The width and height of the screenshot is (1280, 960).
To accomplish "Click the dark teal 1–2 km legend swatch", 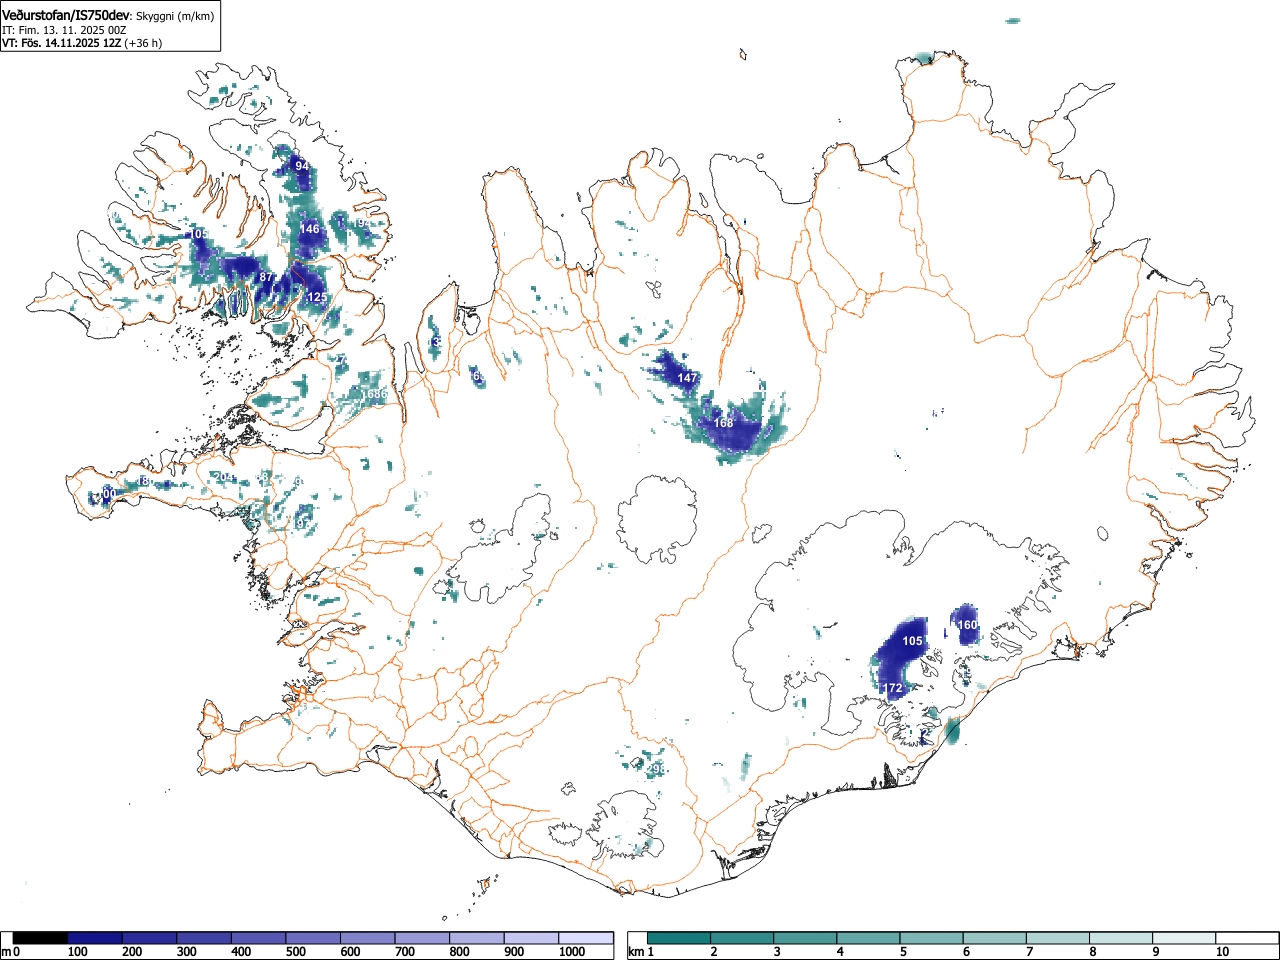I will [679, 938].
